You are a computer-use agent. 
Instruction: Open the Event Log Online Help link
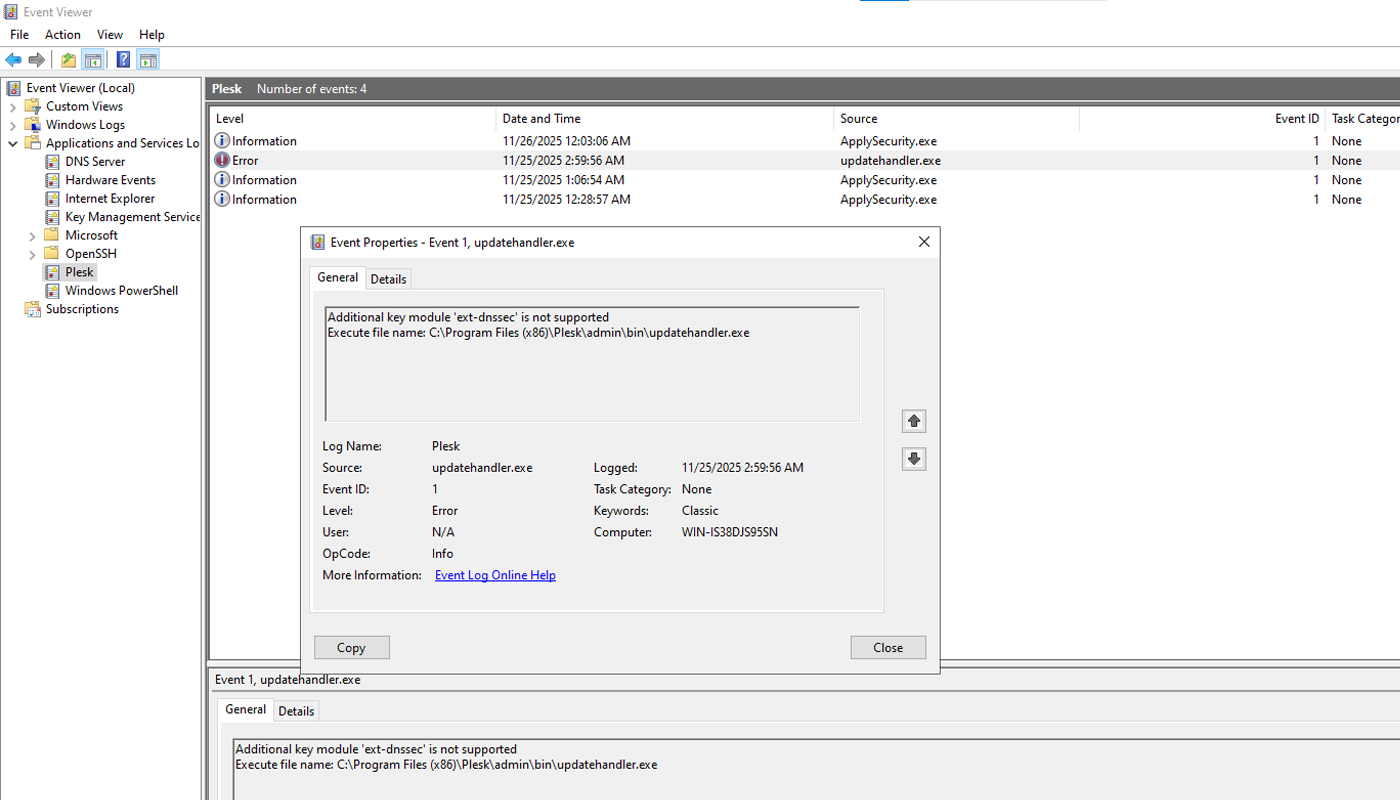point(495,575)
